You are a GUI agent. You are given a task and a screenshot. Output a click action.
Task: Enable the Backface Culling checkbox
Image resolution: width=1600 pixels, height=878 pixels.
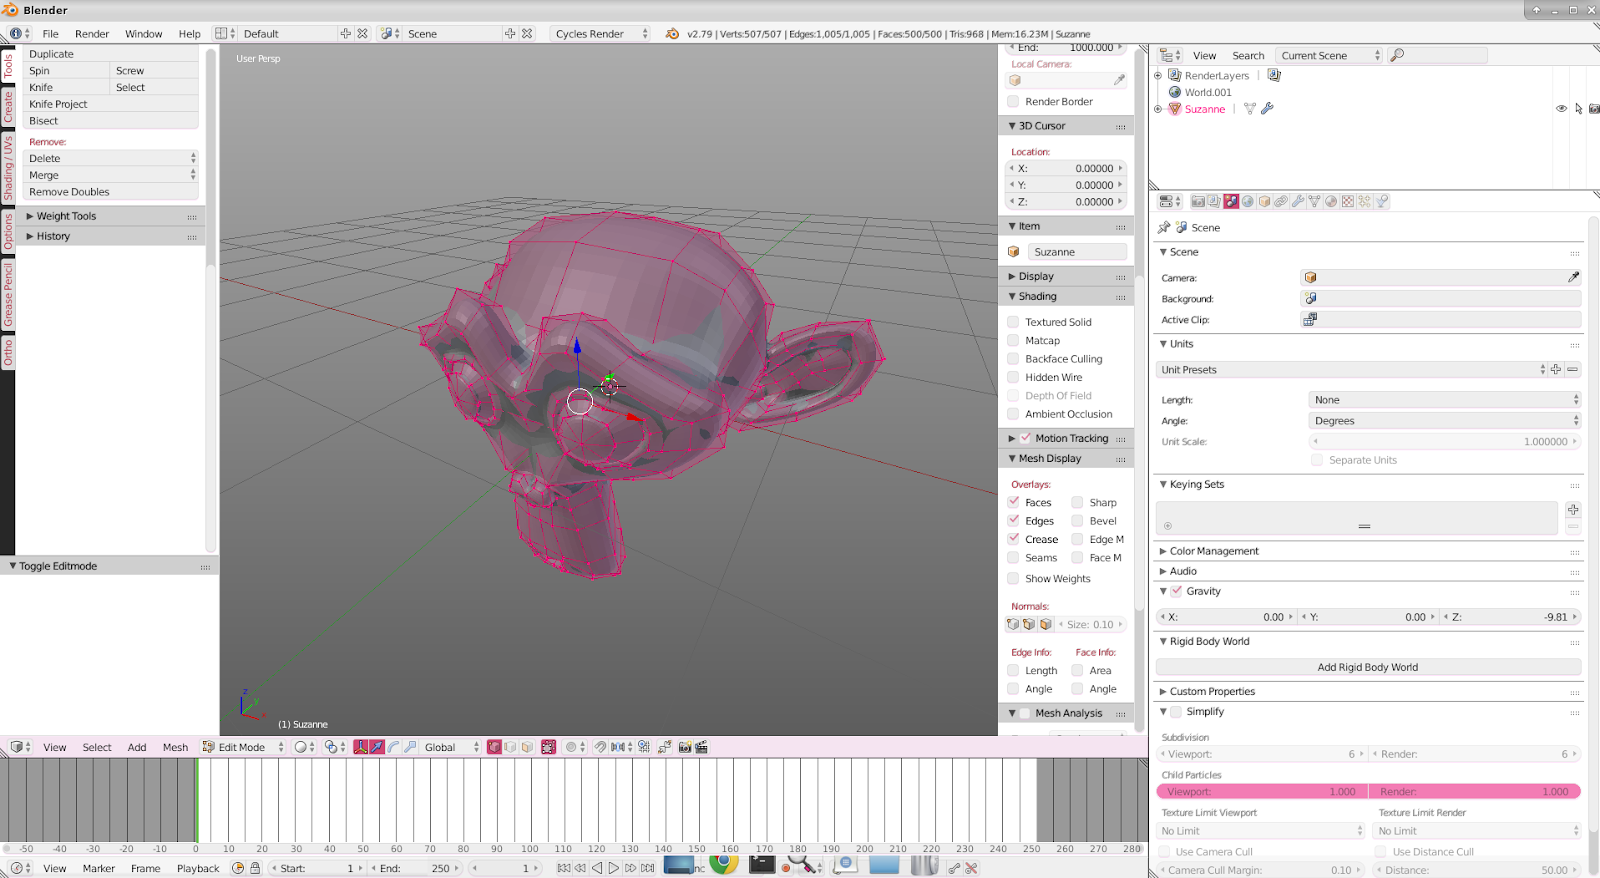(1013, 359)
